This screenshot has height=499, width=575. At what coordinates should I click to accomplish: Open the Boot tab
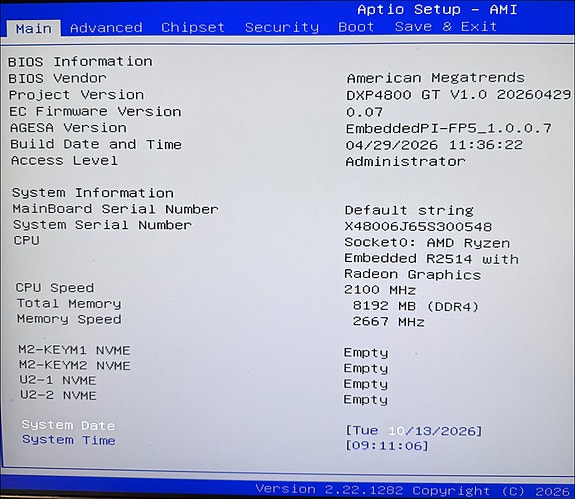tap(356, 27)
